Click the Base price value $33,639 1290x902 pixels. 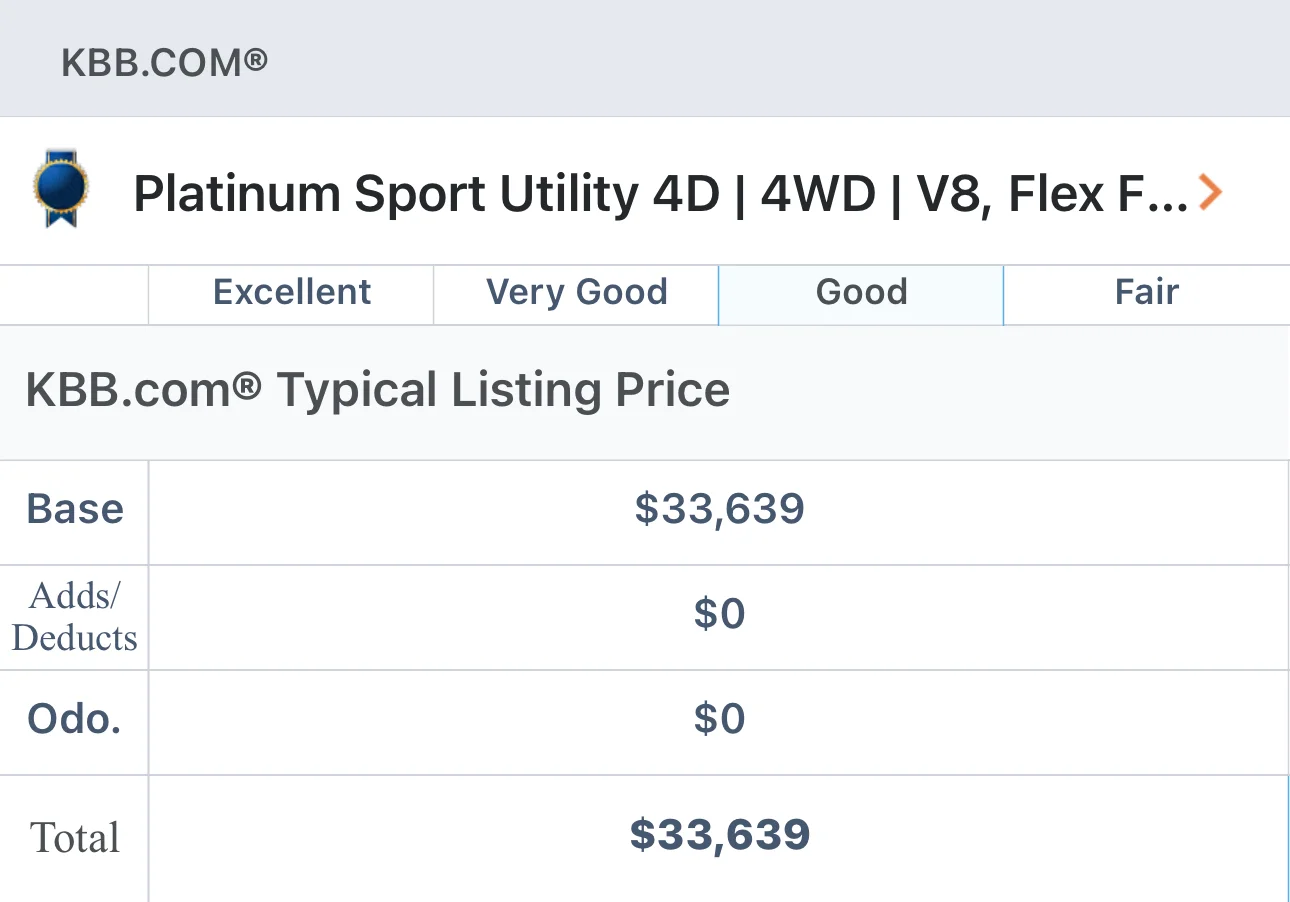[x=719, y=509]
